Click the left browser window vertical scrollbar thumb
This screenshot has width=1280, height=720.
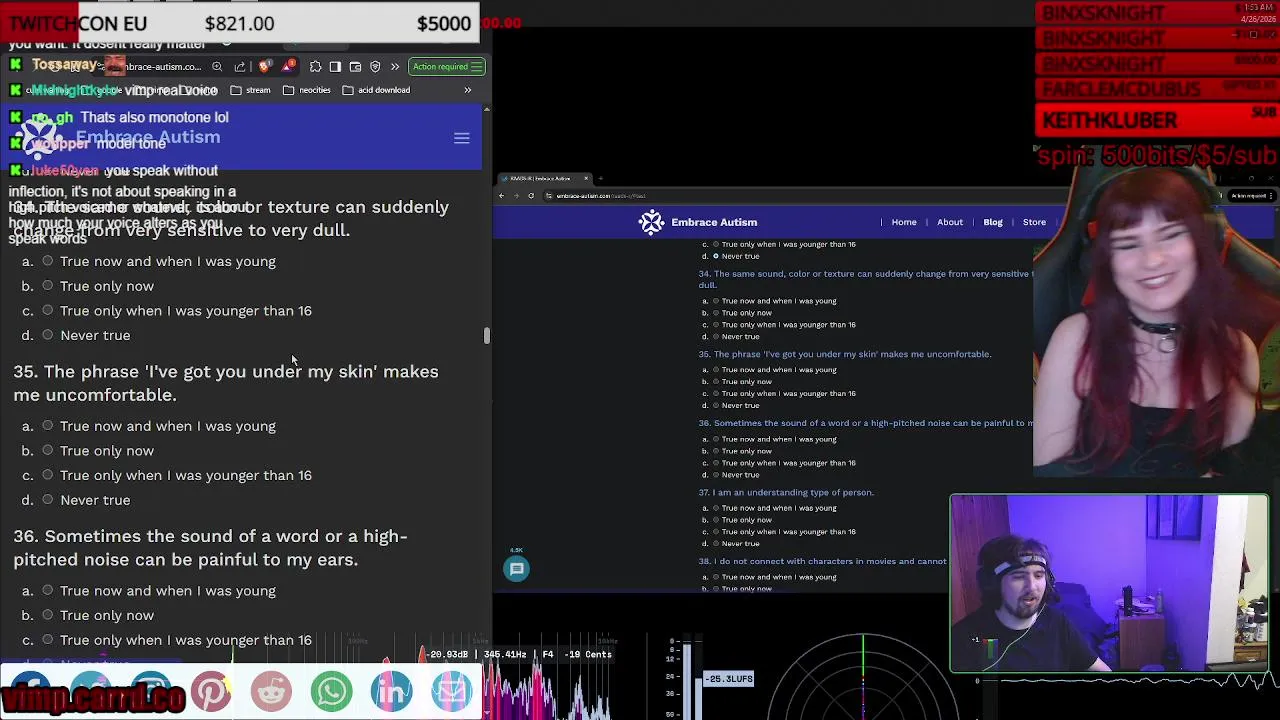tap(487, 336)
